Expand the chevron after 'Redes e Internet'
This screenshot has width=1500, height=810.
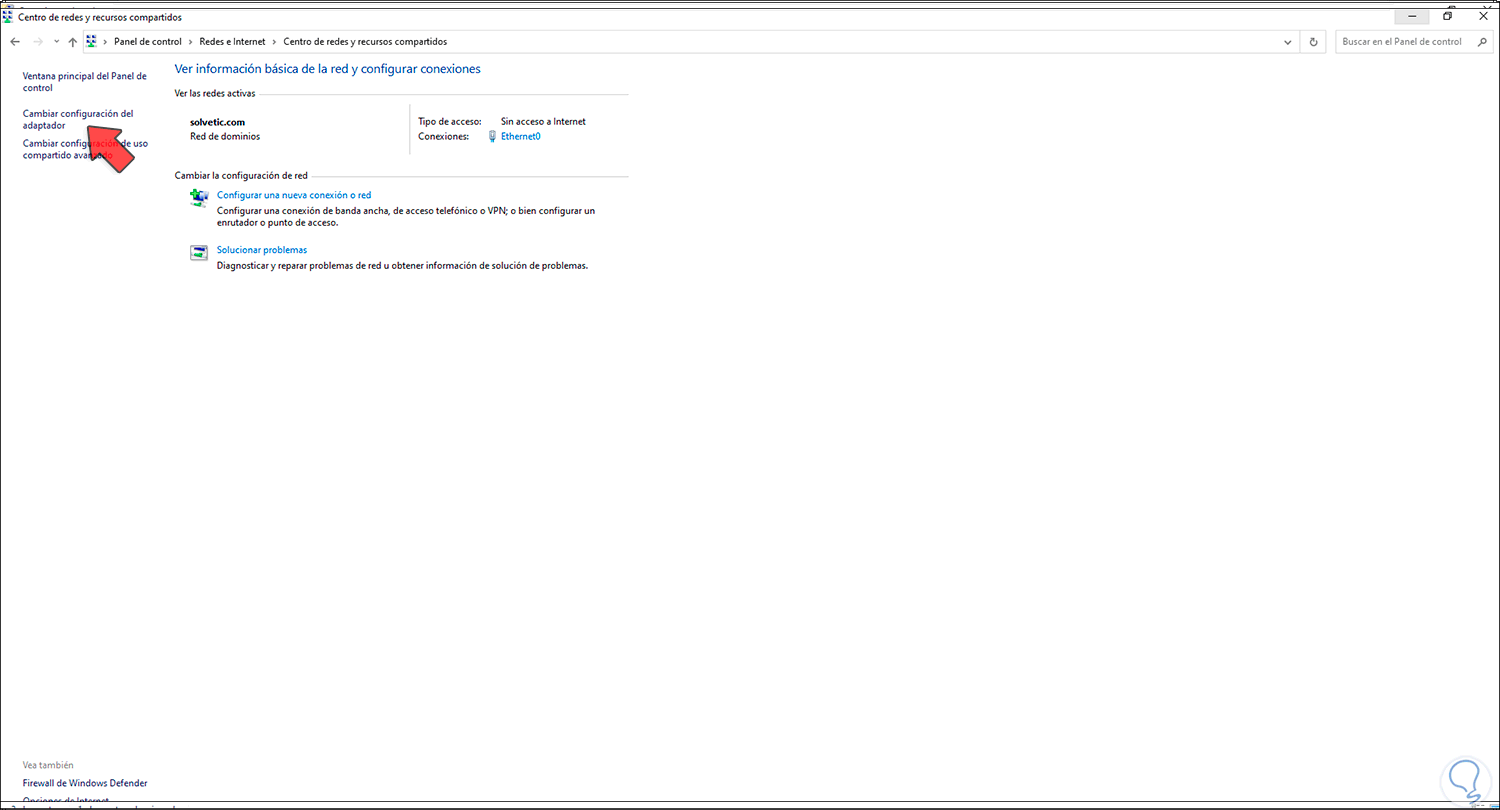pos(275,42)
